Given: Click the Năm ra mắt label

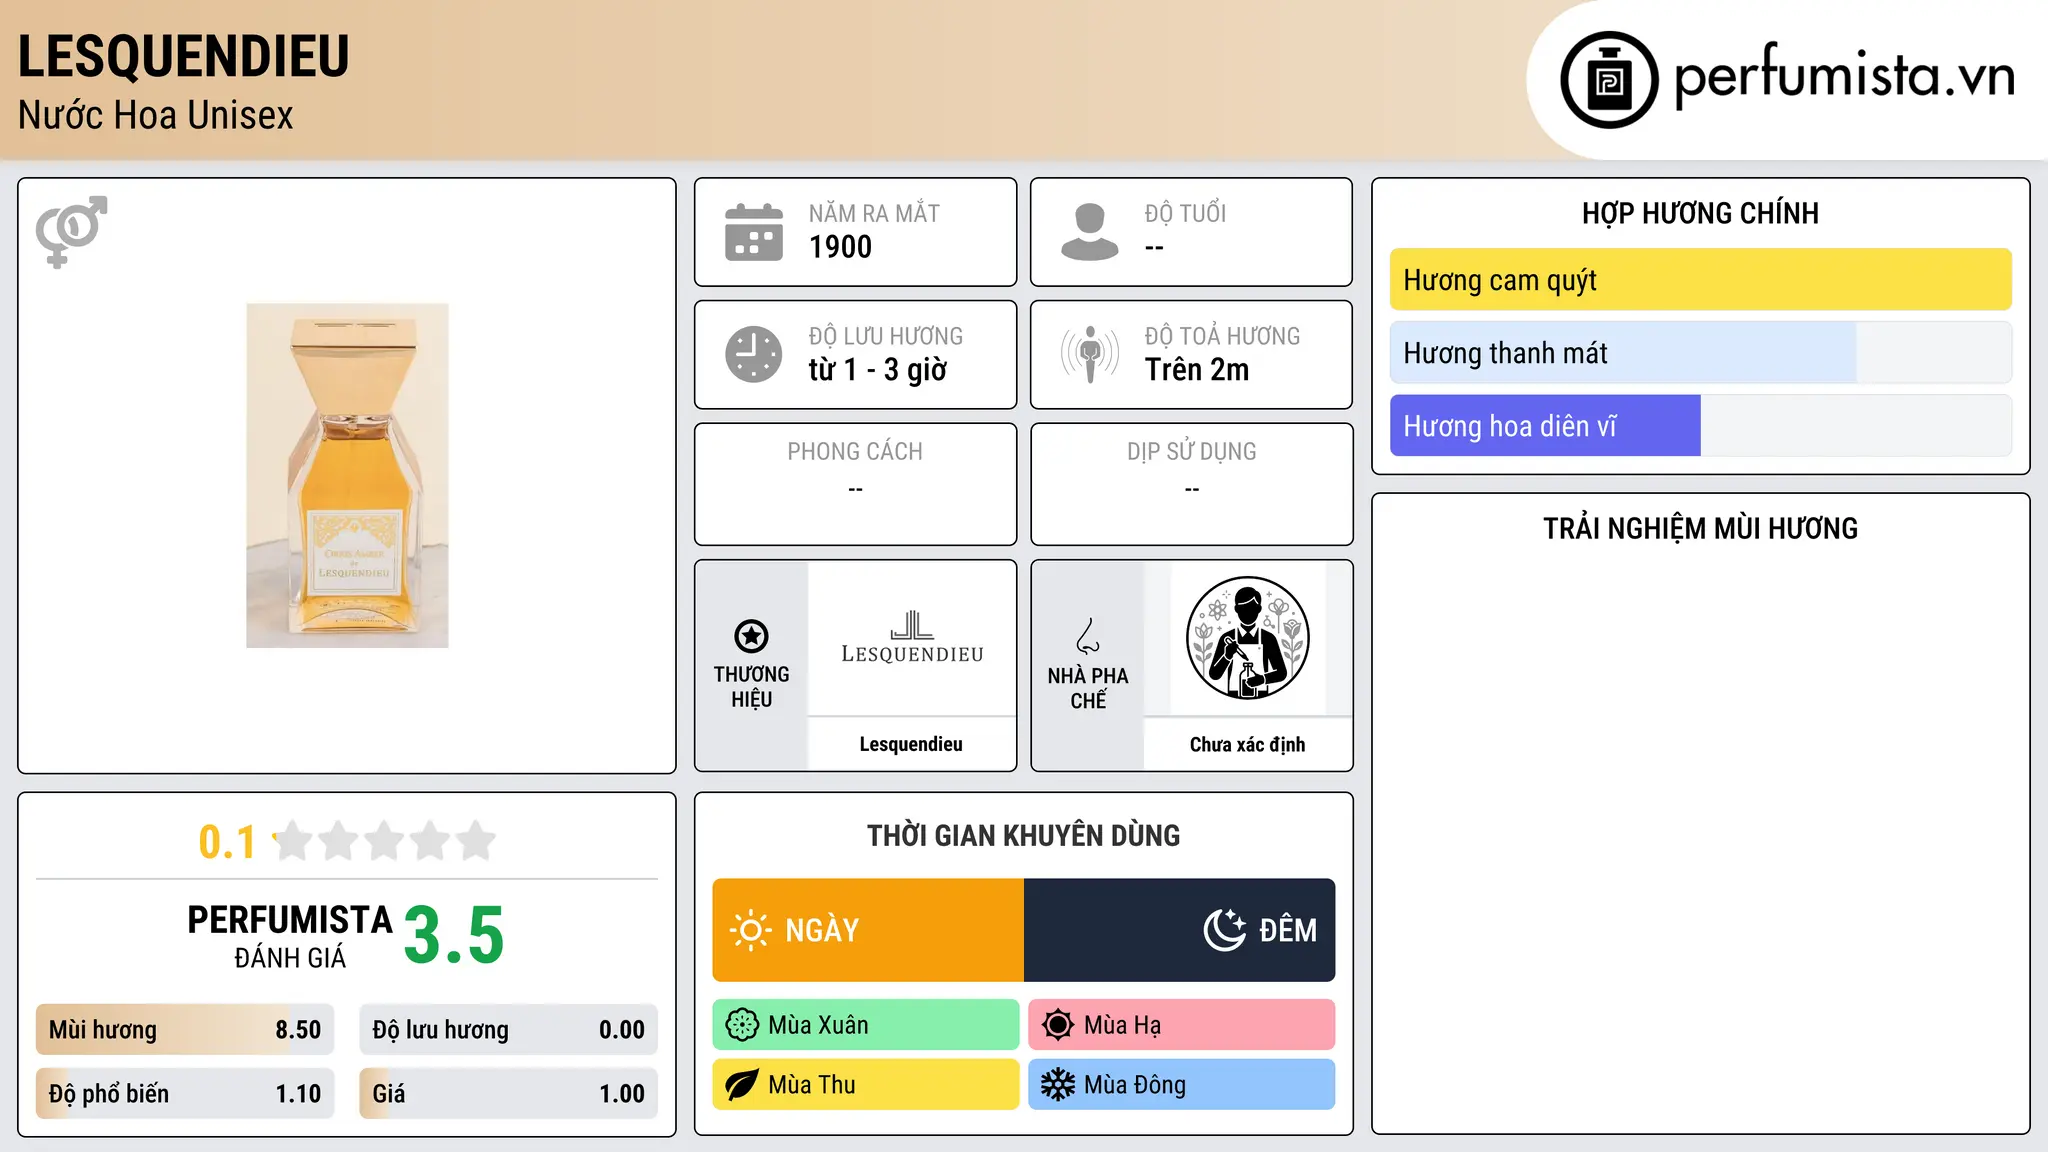Looking at the screenshot, I should [874, 213].
